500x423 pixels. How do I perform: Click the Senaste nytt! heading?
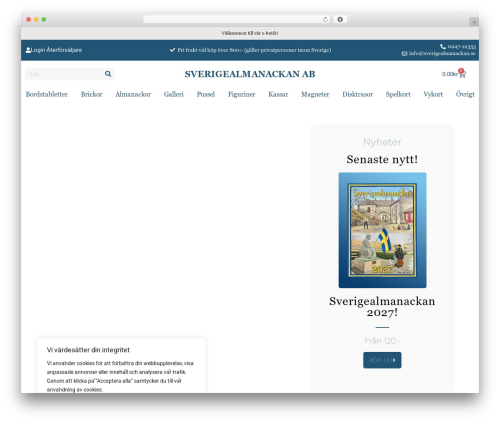click(x=382, y=159)
